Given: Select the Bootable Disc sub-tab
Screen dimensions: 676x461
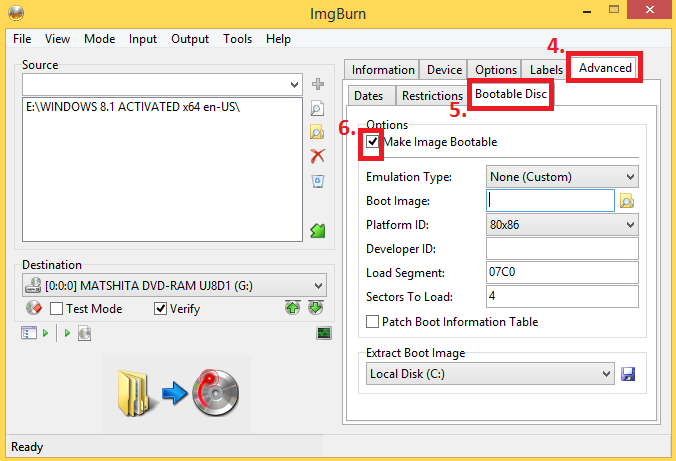Looking at the screenshot, I should point(511,94).
